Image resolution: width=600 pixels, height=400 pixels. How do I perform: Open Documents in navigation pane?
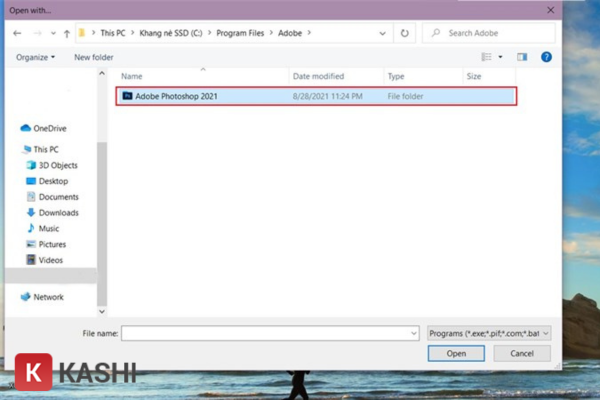click(59, 197)
